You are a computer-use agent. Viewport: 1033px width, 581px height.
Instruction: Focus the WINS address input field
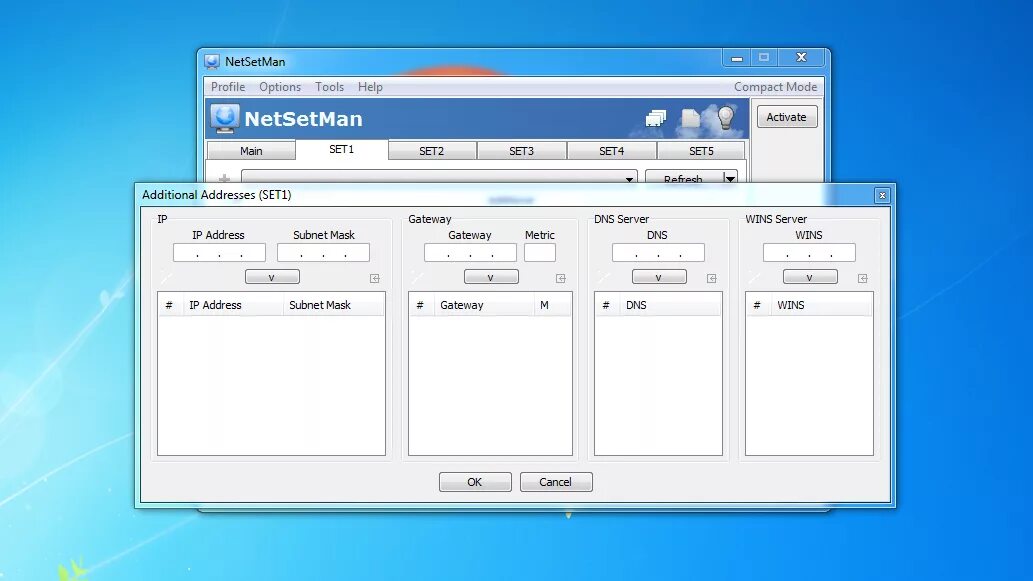[x=809, y=253]
